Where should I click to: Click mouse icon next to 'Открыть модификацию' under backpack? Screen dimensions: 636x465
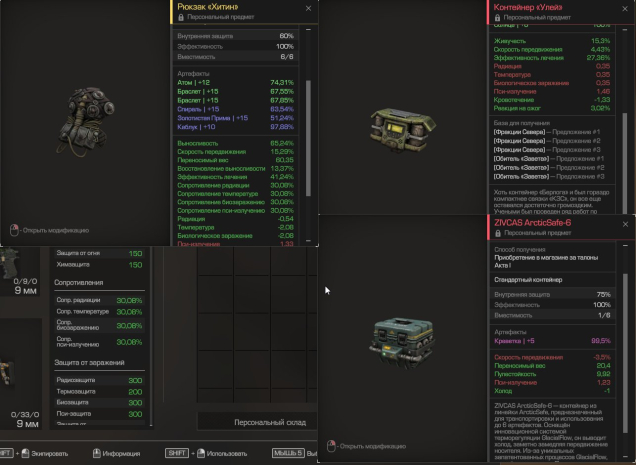click(x=14, y=230)
